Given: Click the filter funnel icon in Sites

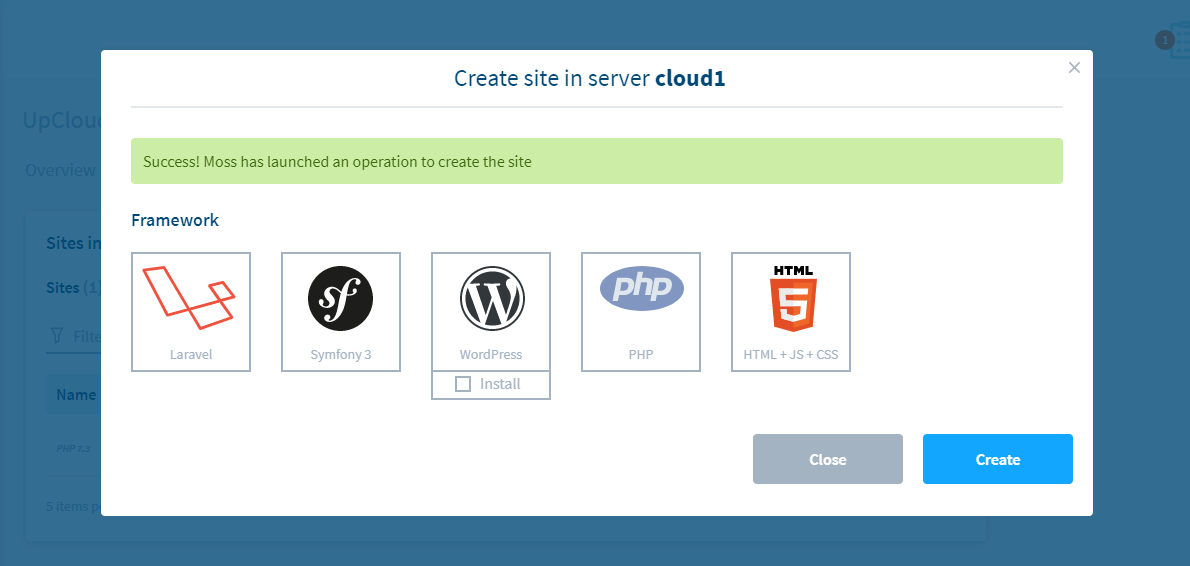Looking at the screenshot, I should pyautogui.click(x=56, y=336).
